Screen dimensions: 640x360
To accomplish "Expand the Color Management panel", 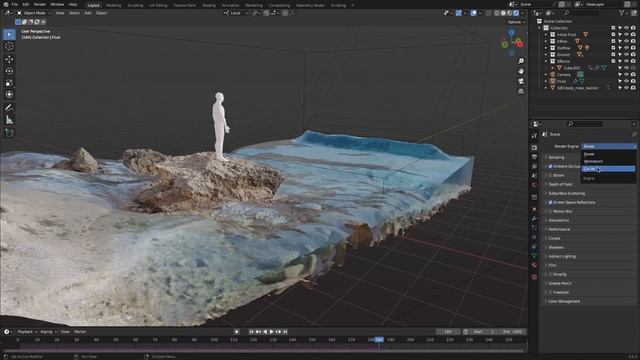I will coord(564,301).
